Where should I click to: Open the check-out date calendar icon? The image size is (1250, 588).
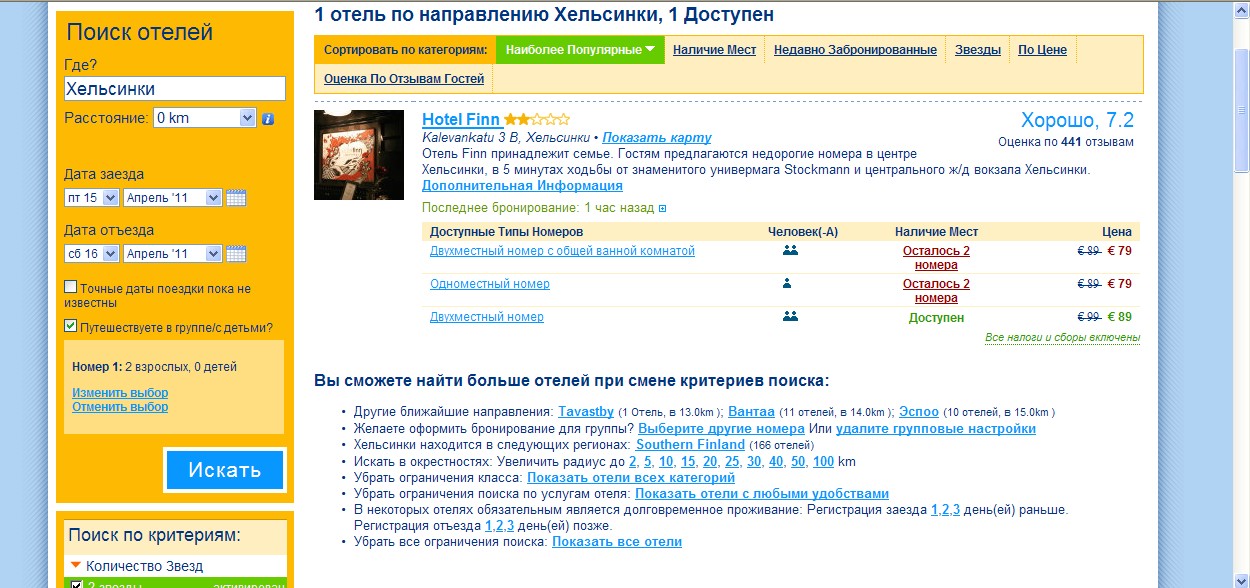click(x=236, y=253)
